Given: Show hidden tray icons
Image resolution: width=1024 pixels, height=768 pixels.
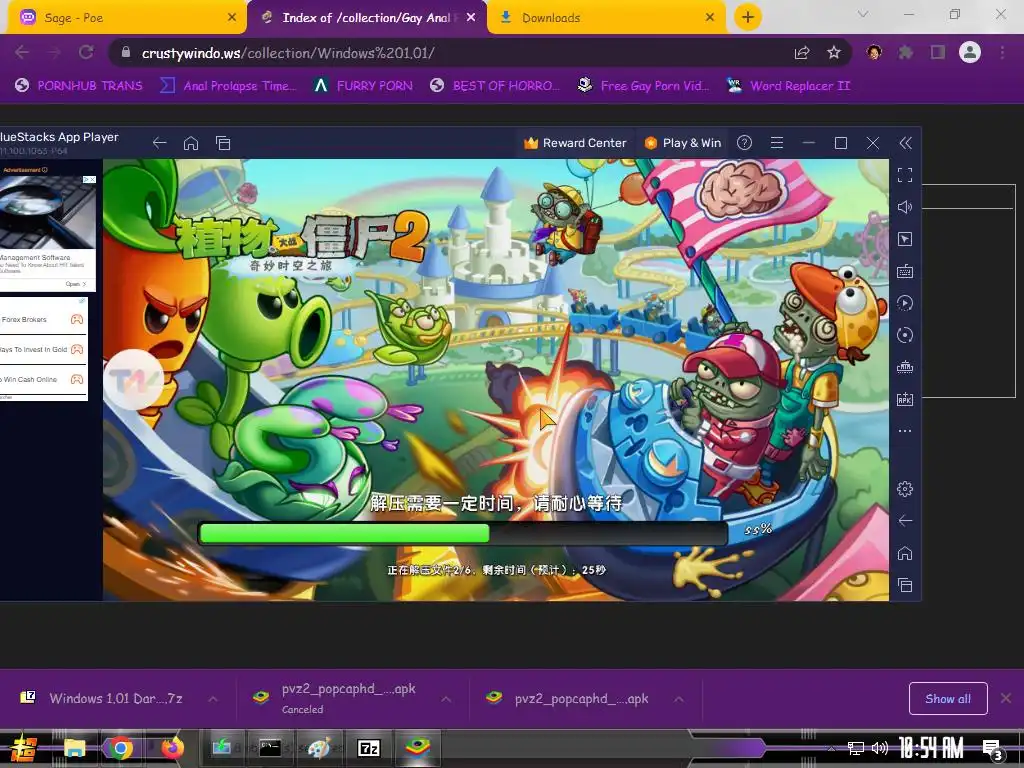Looking at the screenshot, I should (832, 748).
